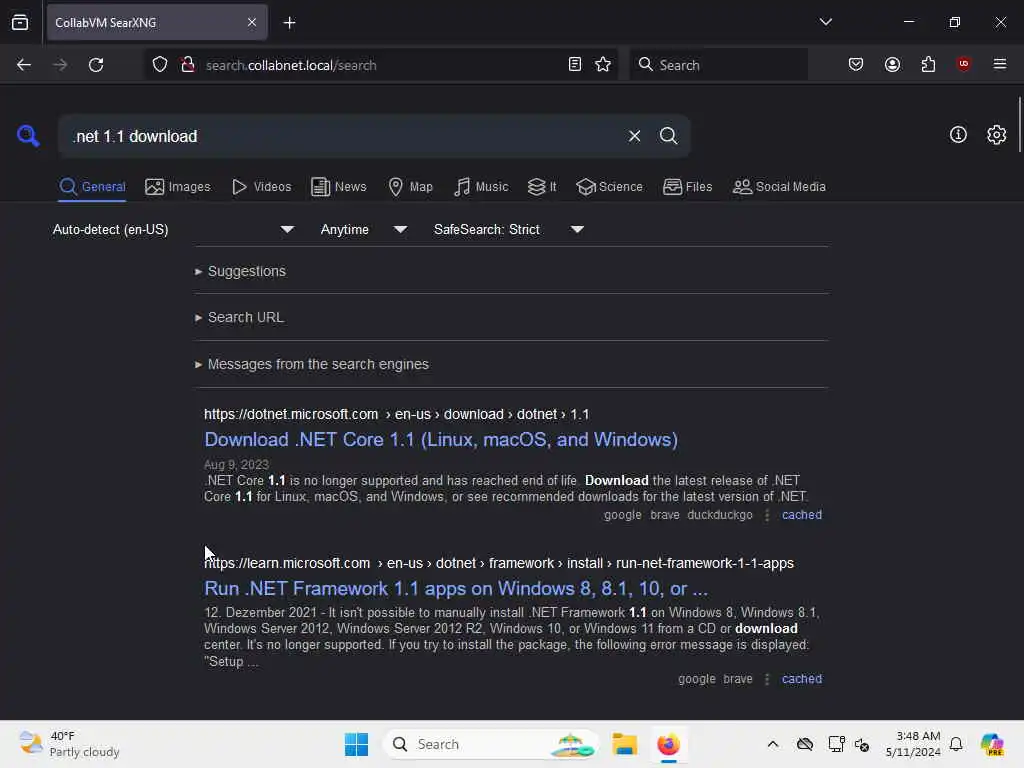Open a new tab with plus button
The height and width of the screenshot is (768, 1024).
point(289,23)
